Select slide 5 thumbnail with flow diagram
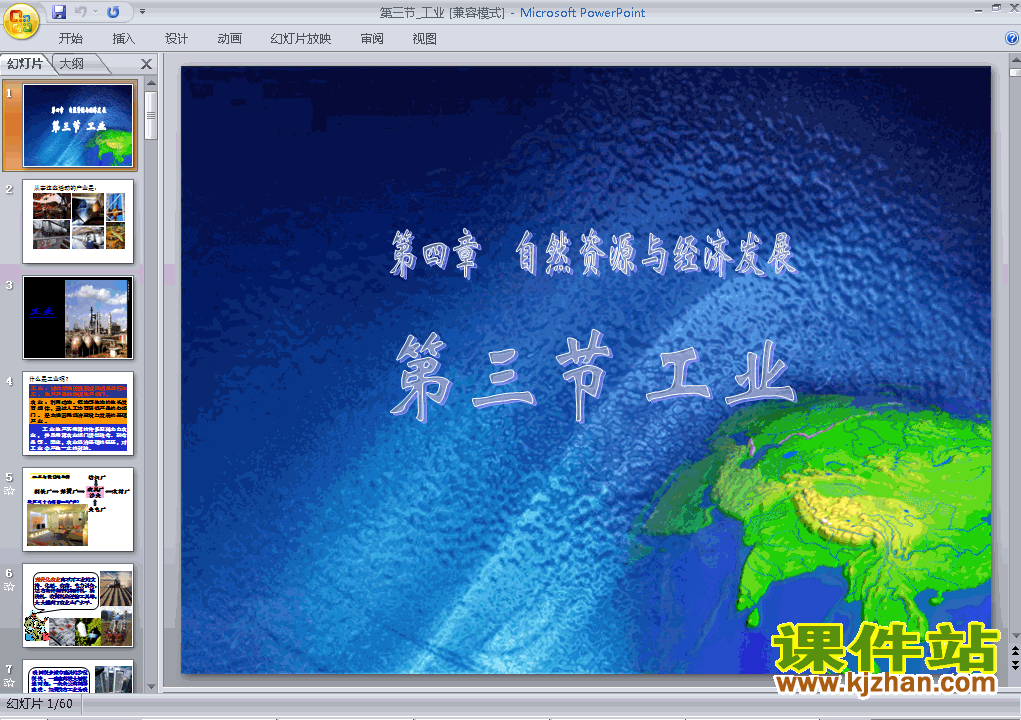Image resolution: width=1021 pixels, height=720 pixels. coord(78,509)
